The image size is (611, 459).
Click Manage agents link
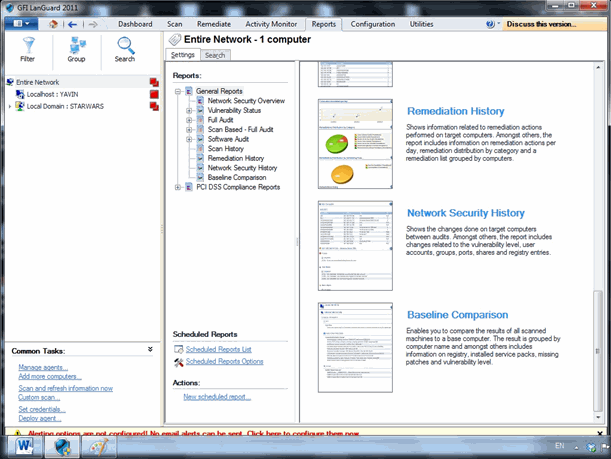click(x=43, y=367)
